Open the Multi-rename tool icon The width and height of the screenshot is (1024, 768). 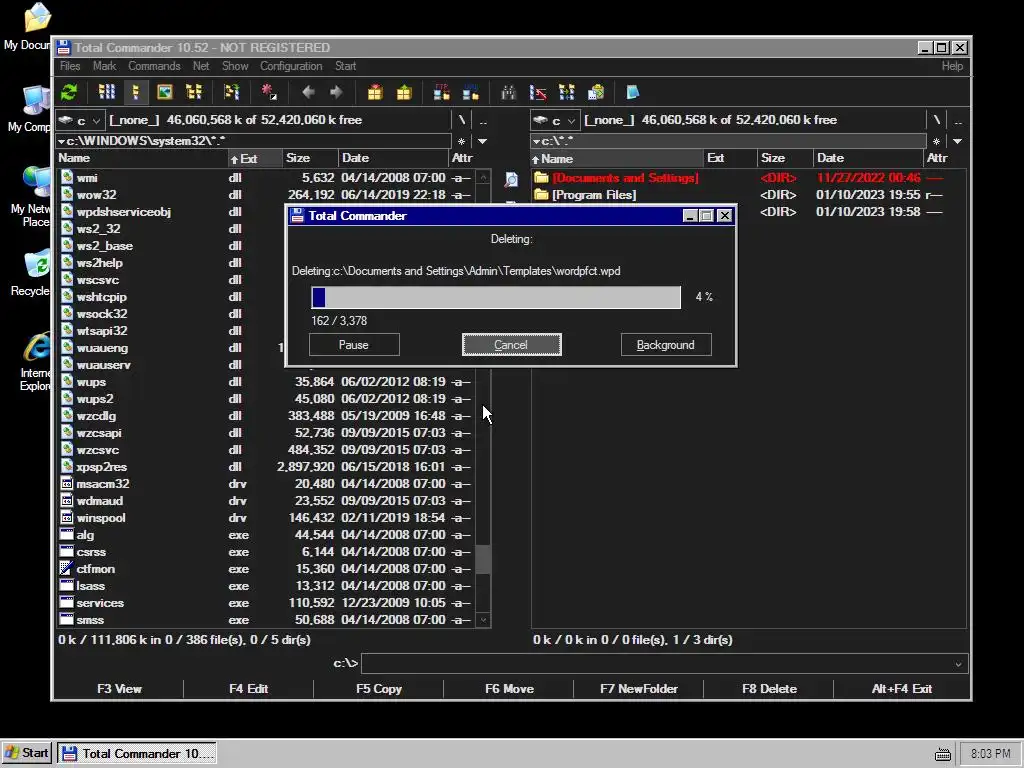point(538,92)
